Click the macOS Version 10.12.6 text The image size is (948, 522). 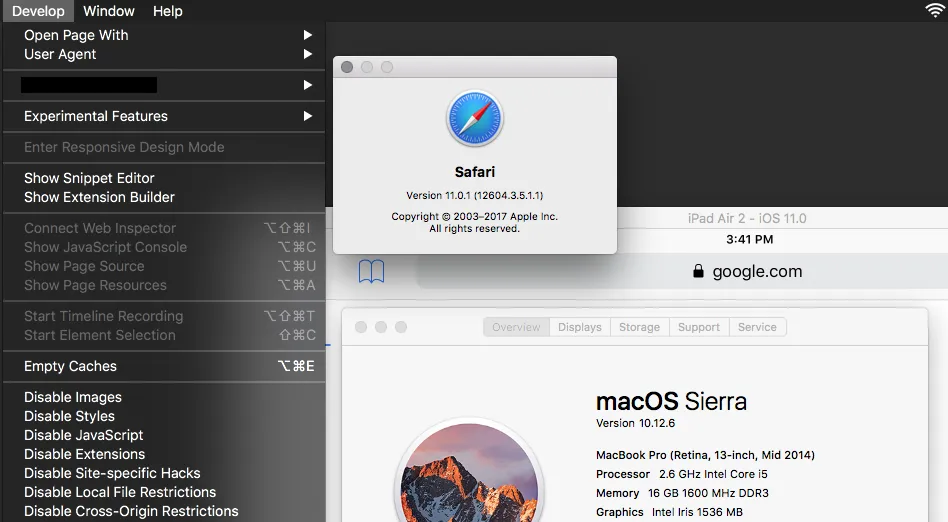click(635, 423)
